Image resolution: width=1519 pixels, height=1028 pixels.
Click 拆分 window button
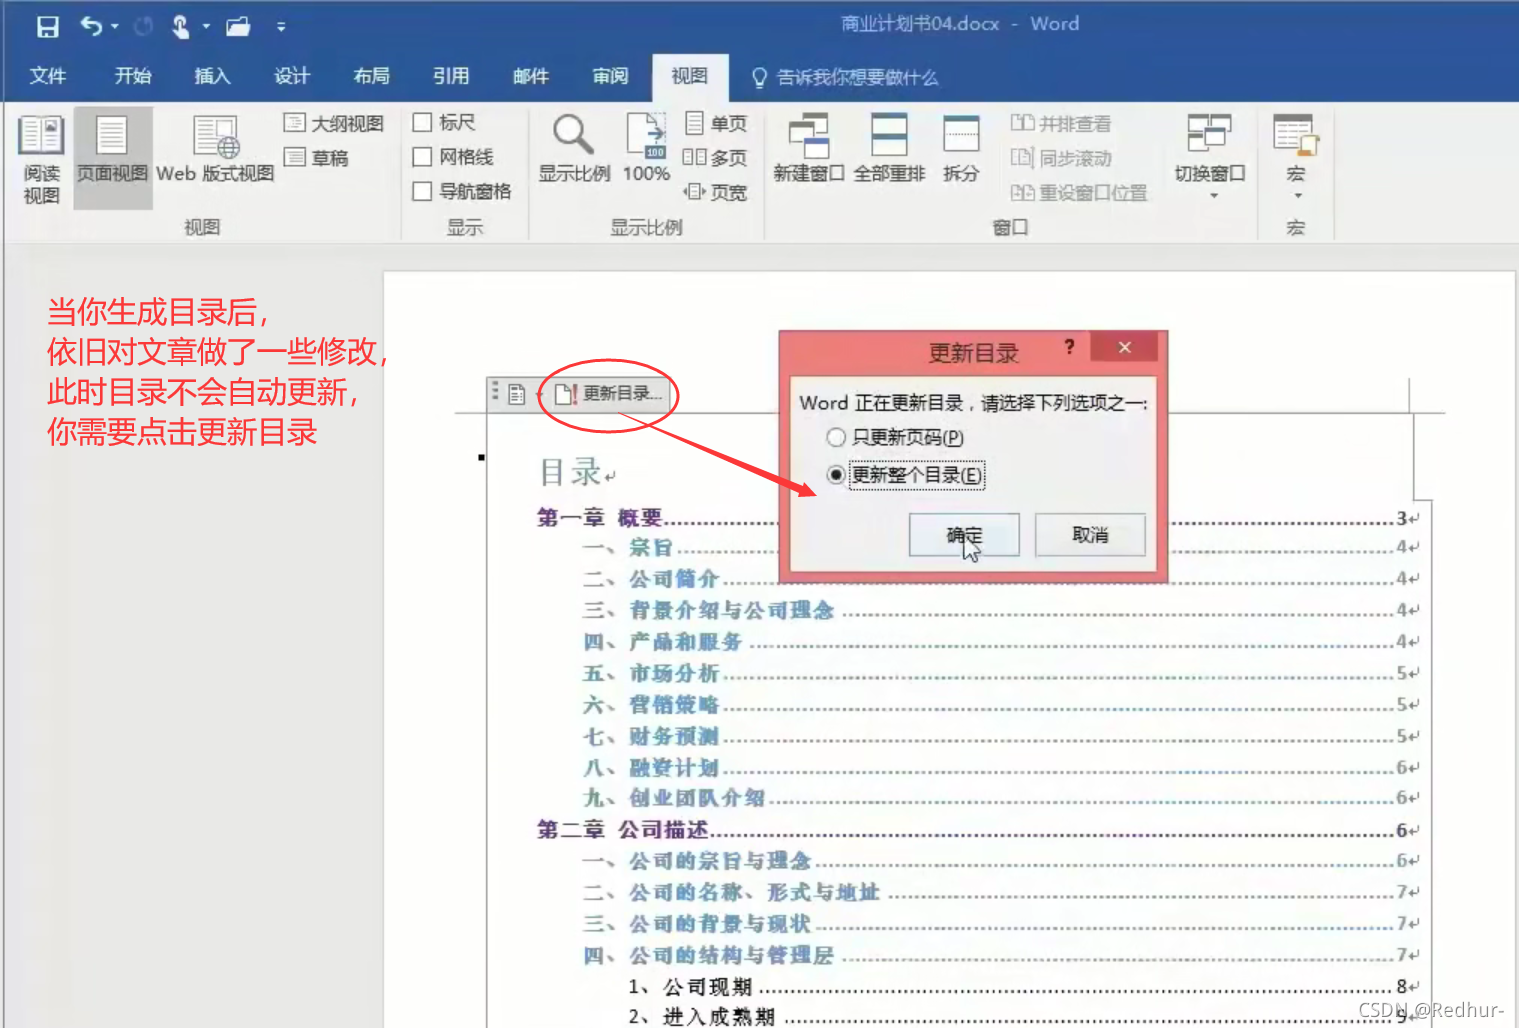click(x=961, y=148)
